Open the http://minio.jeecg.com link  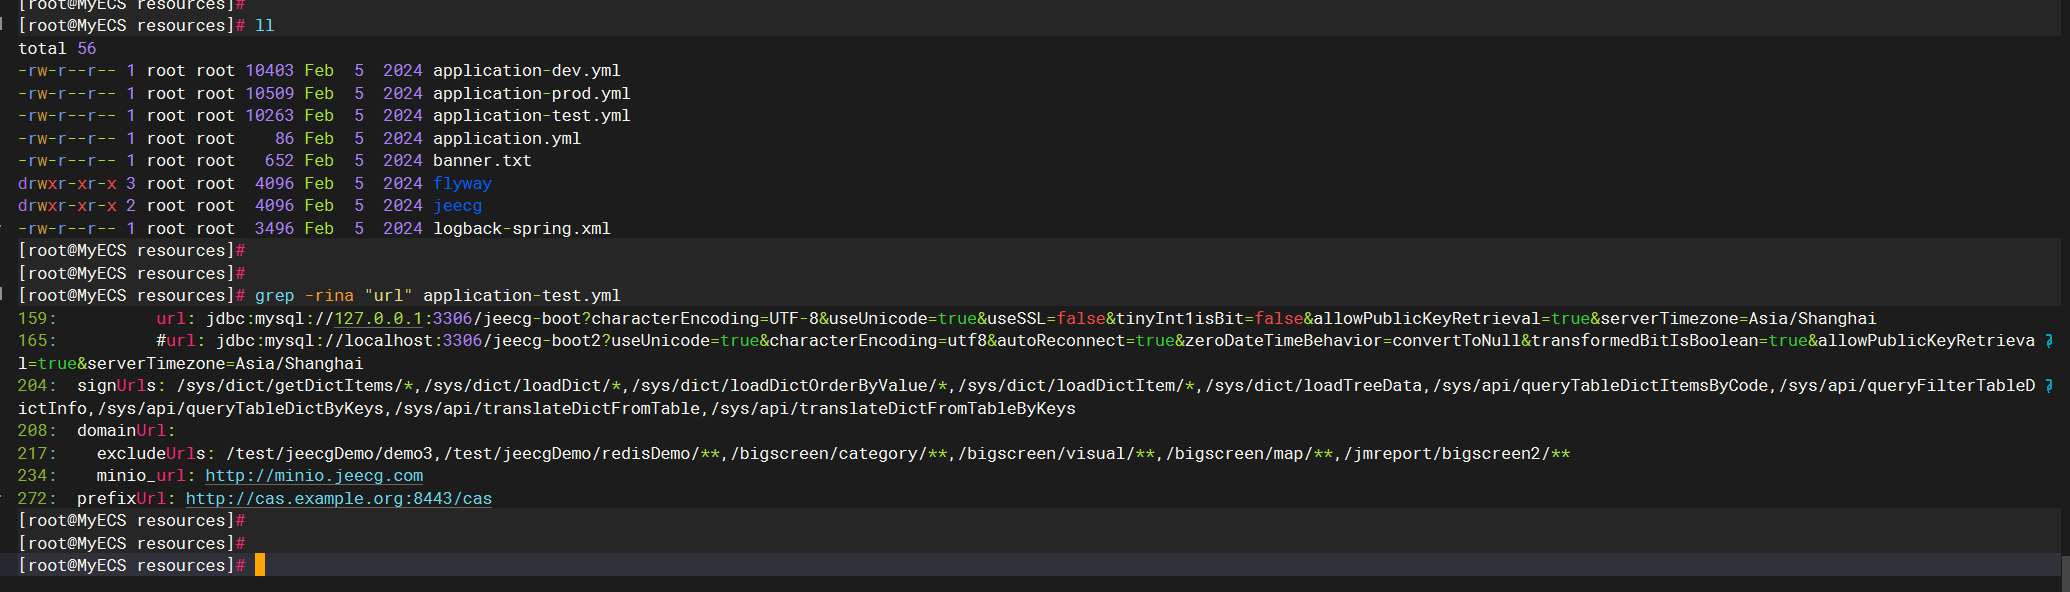pyautogui.click(x=314, y=476)
